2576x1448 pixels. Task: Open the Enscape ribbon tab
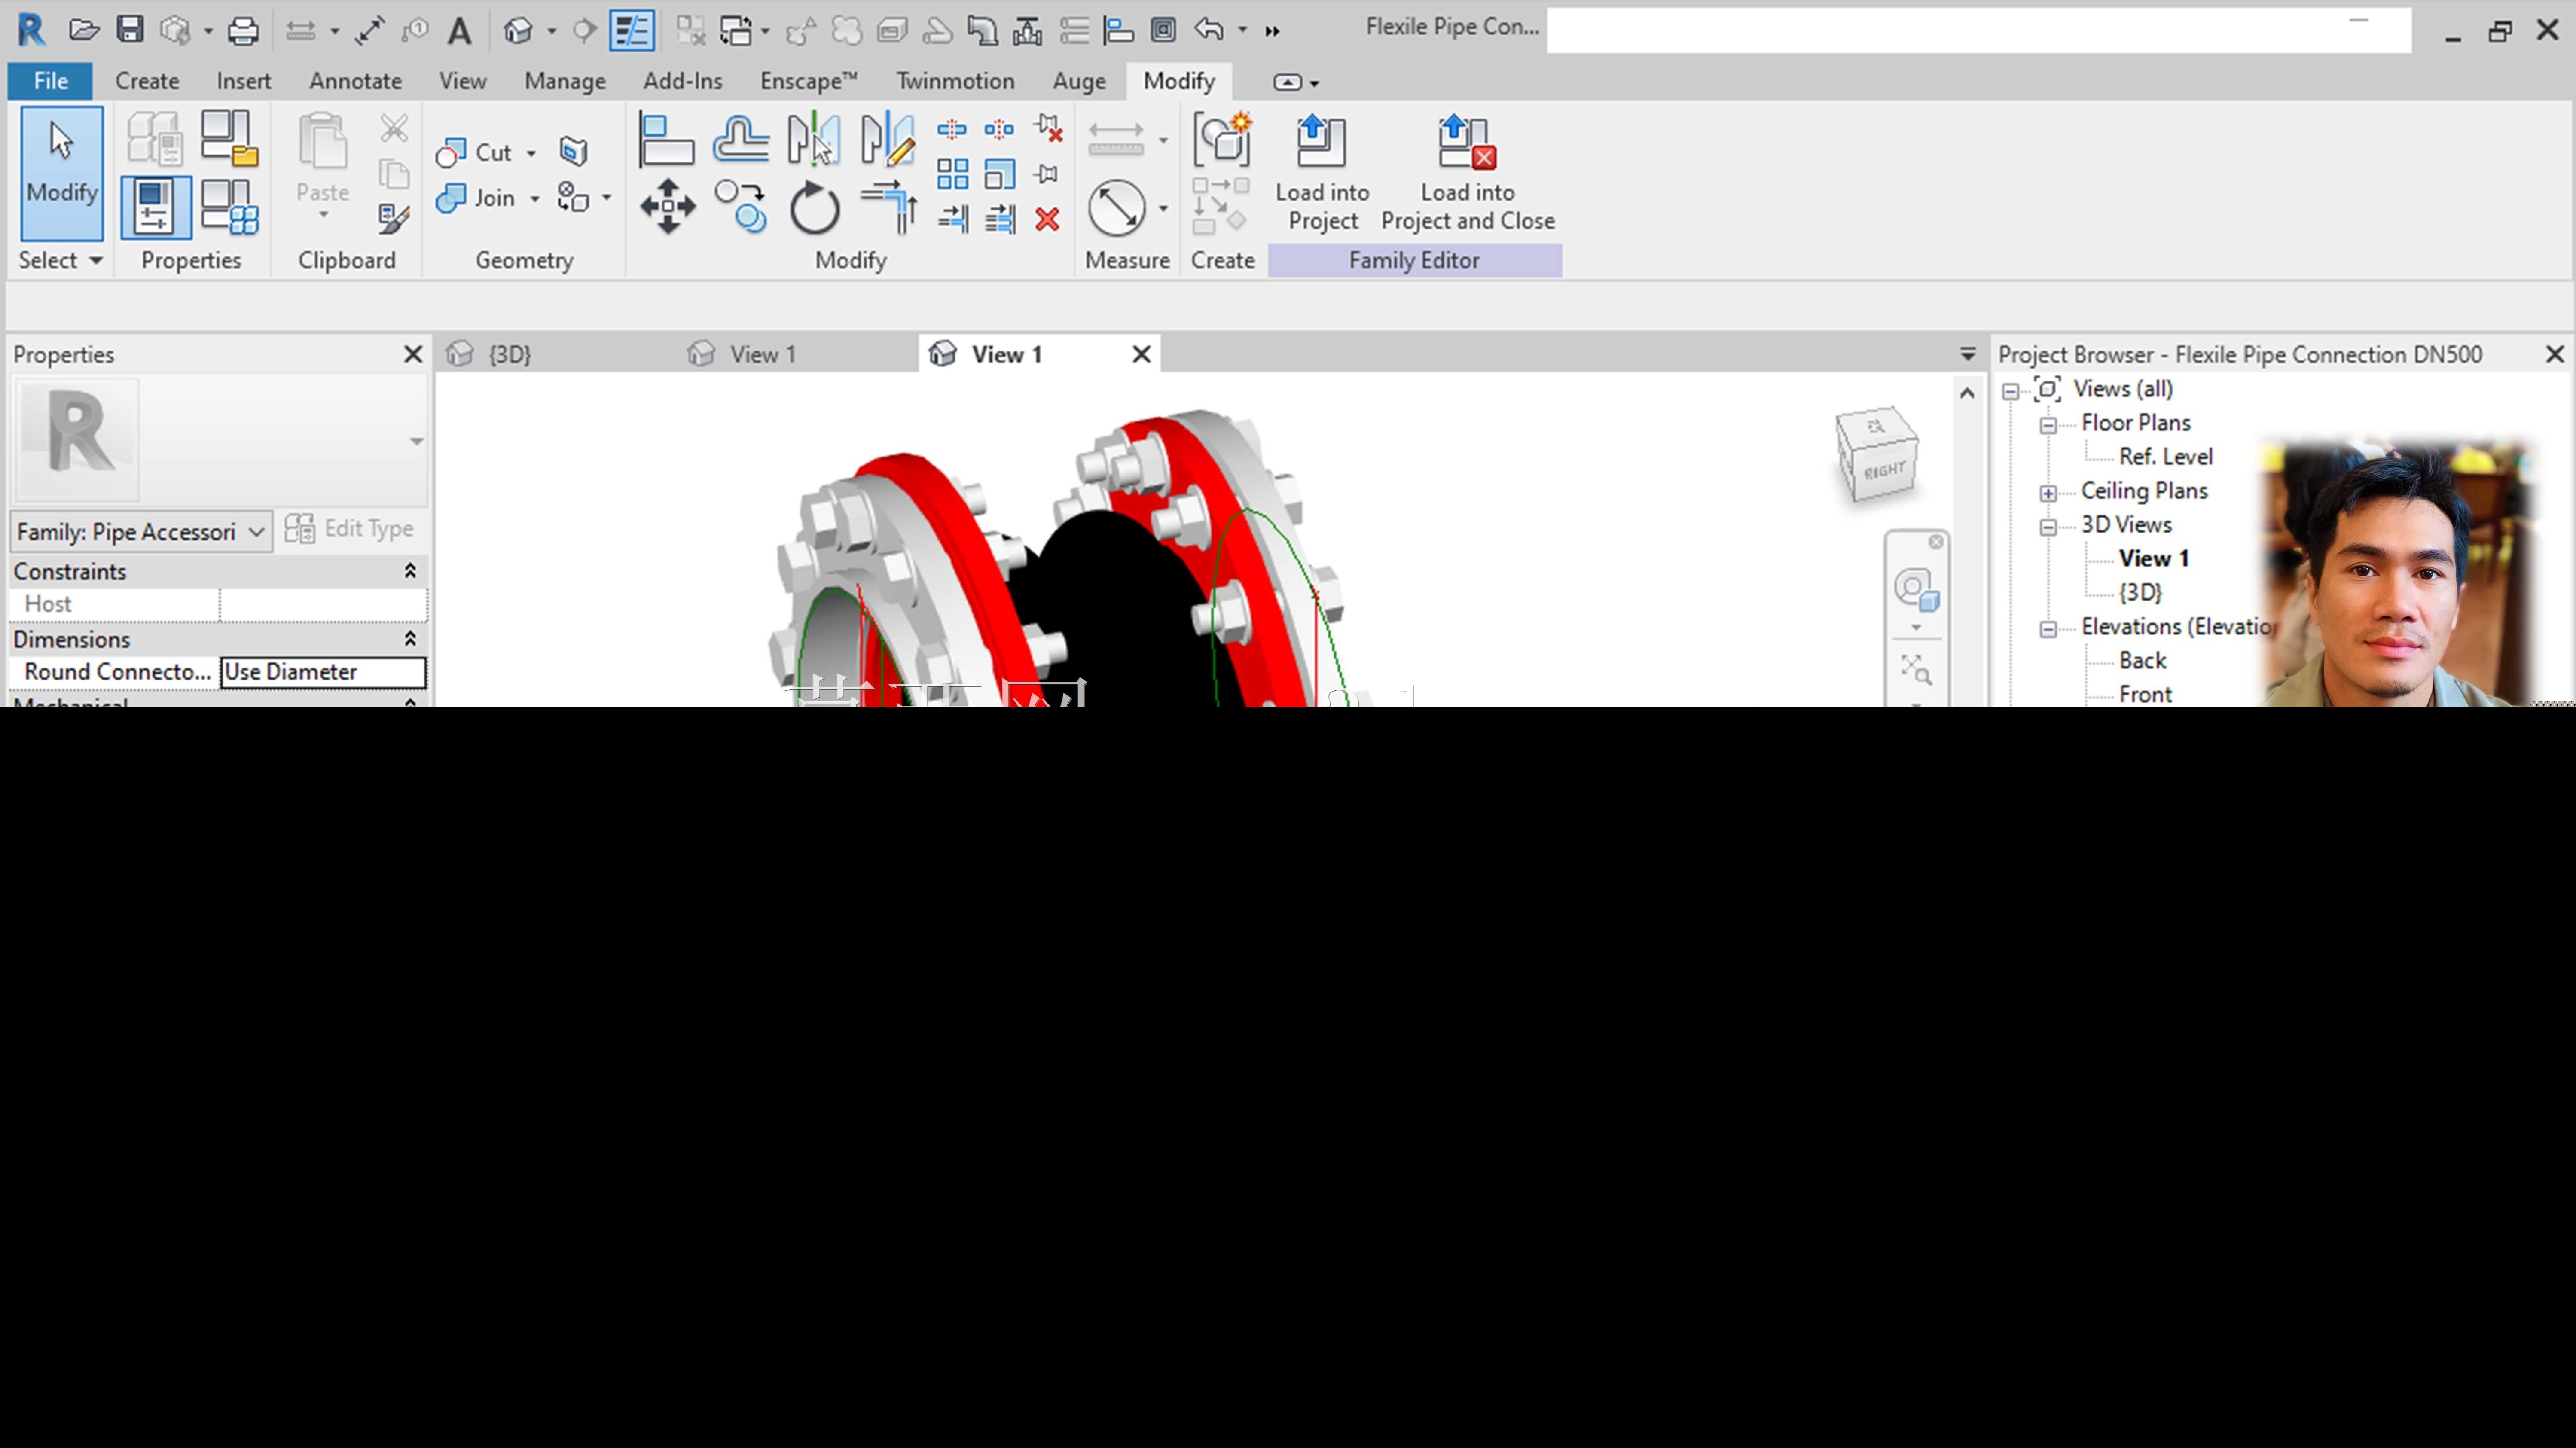click(x=808, y=81)
